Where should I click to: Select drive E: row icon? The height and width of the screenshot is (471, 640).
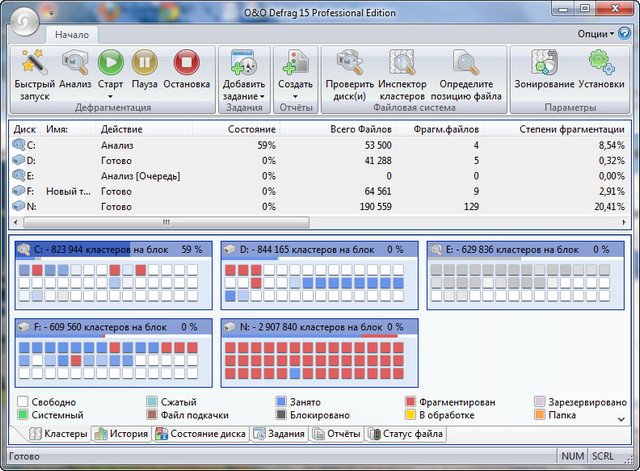tap(19, 176)
